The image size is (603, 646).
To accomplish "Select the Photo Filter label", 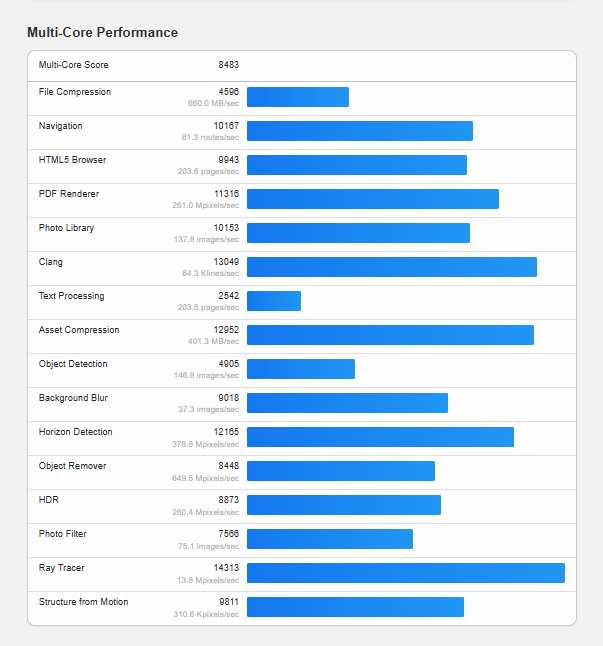I will click(x=63, y=534).
